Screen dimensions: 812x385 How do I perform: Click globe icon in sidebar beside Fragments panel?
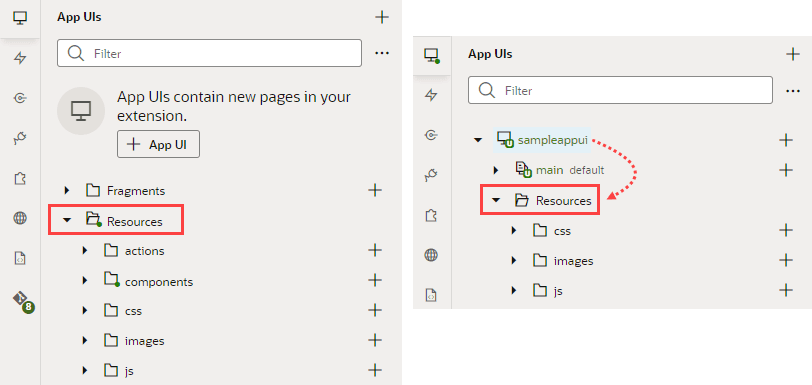tap(20, 218)
